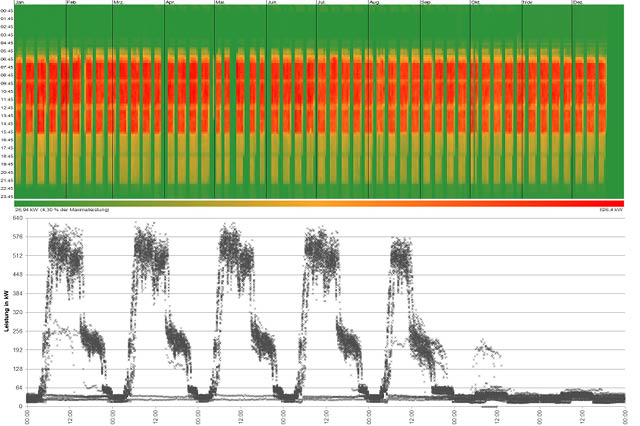Click the first 12:00 x-axis label
Viewport: 640px width, 426px height.
tap(71, 416)
